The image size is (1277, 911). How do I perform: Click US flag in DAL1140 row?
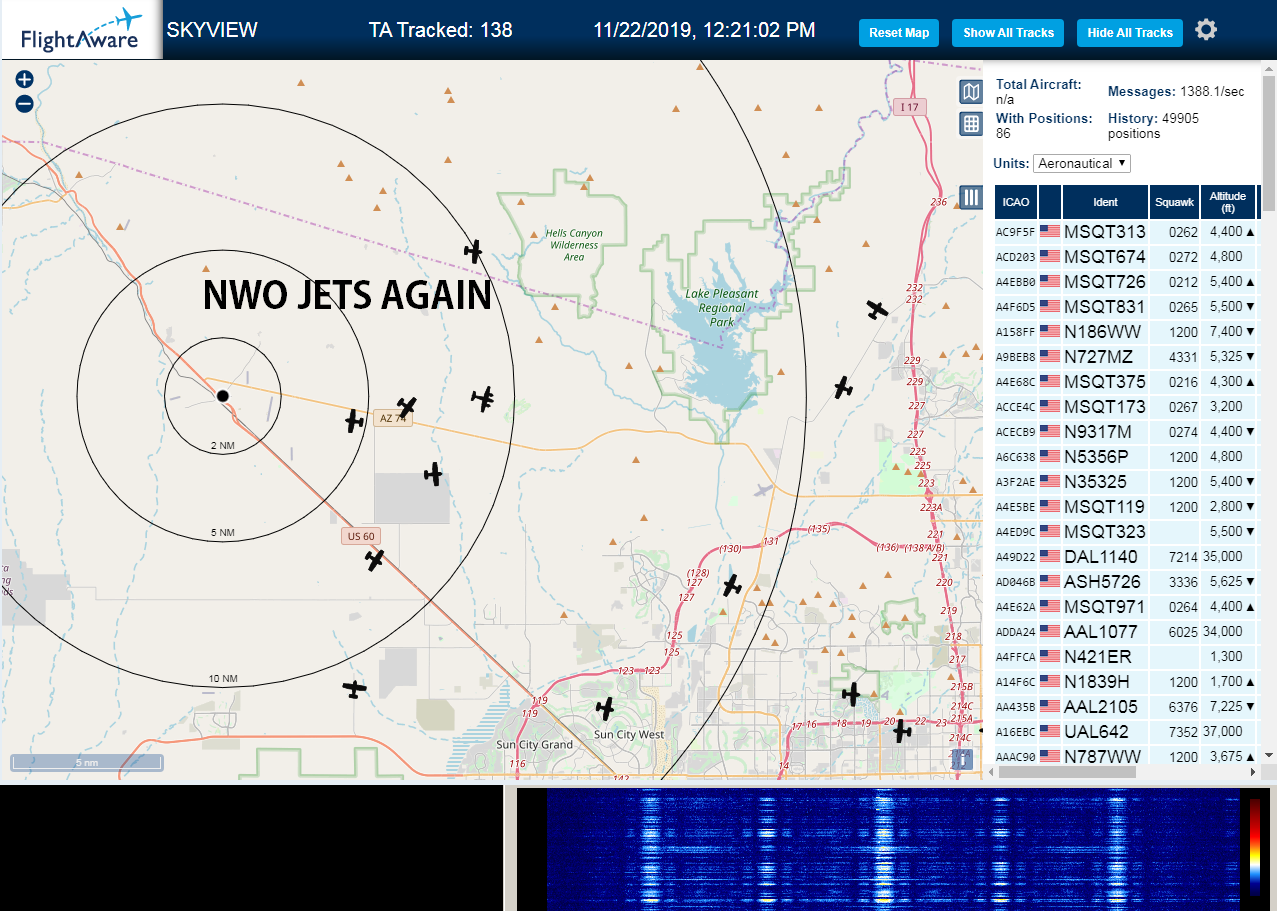coord(1050,557)
